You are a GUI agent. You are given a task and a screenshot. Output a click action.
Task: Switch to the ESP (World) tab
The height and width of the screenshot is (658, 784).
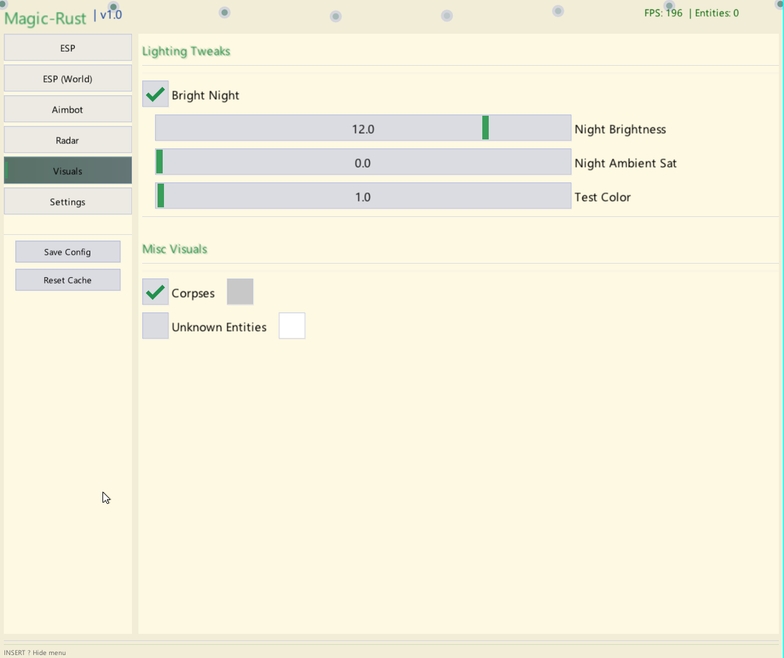[x=68, y=79]
